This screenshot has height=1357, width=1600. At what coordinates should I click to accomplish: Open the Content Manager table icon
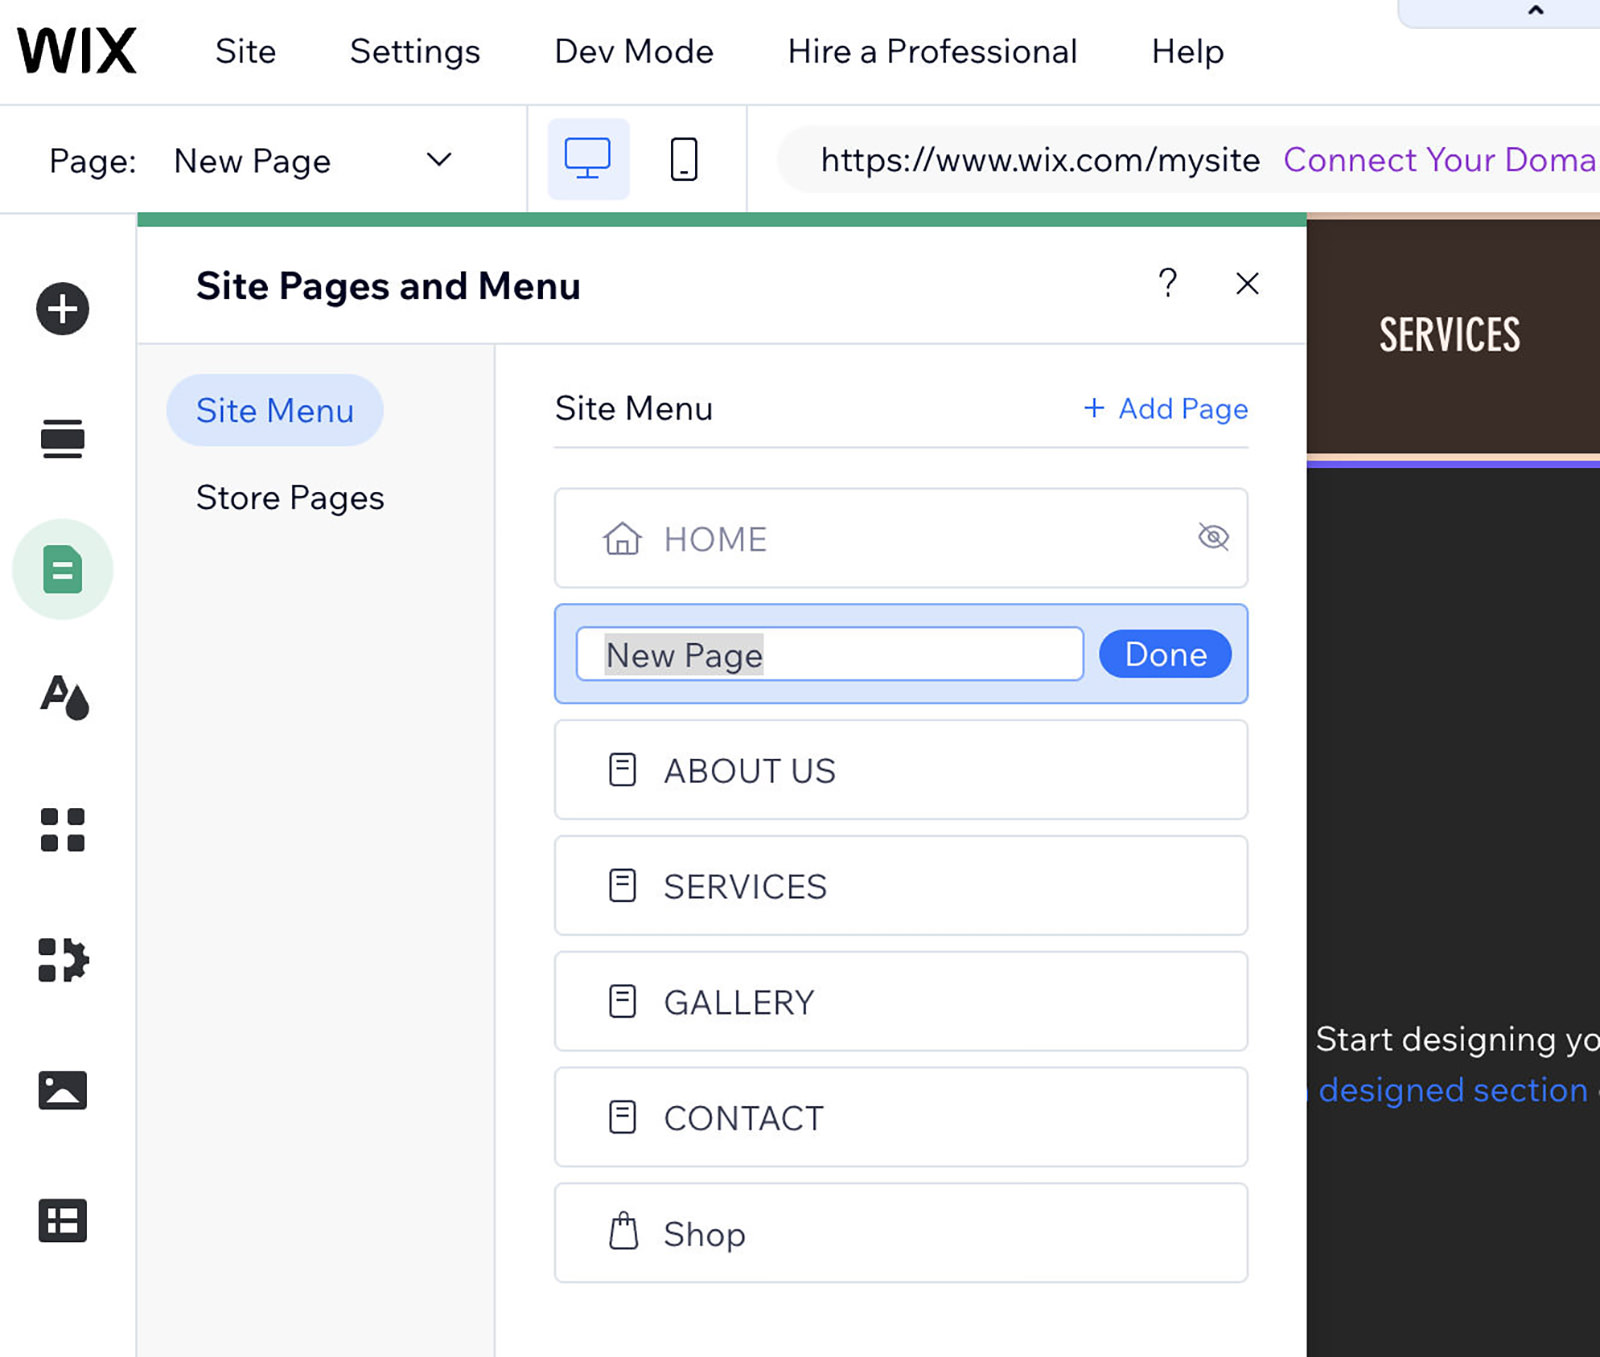63,1221
